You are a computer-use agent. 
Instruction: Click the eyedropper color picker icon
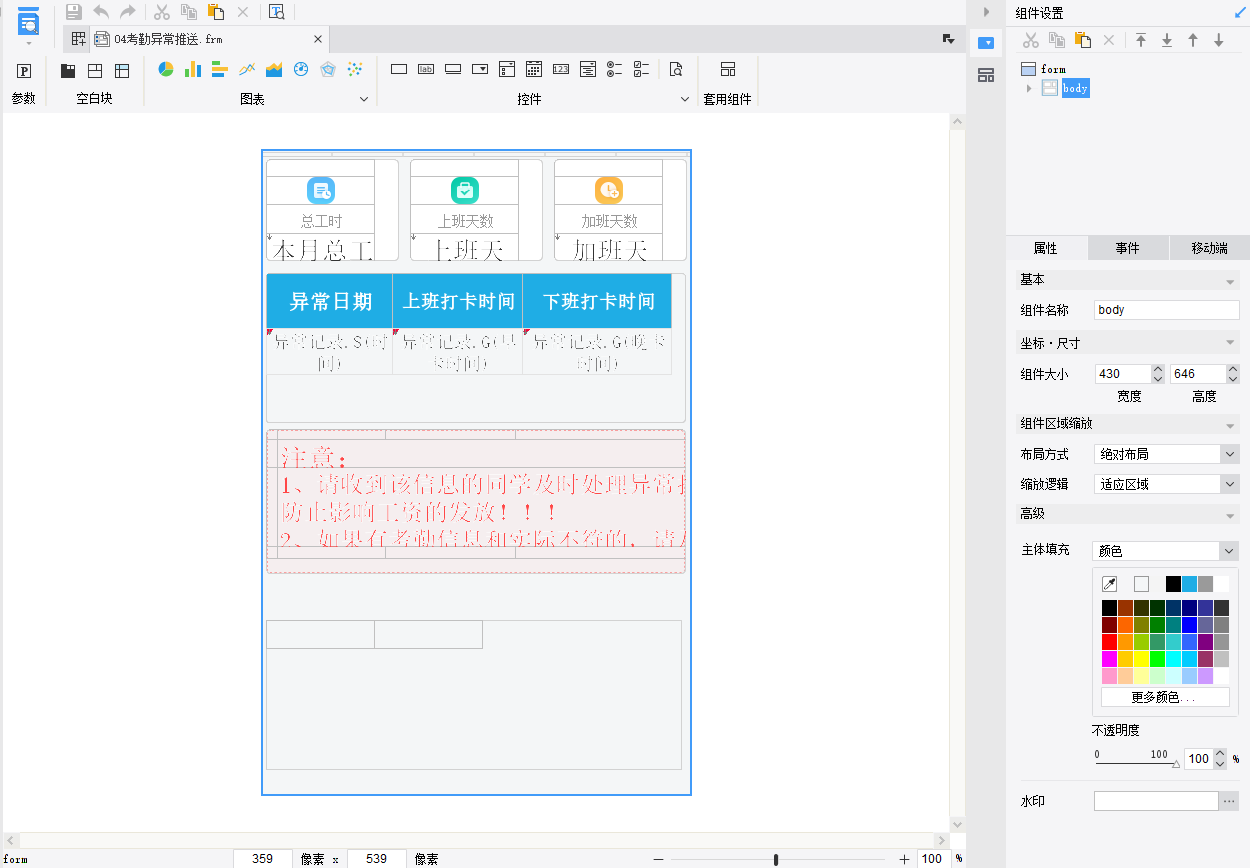tap(1109, 584)
